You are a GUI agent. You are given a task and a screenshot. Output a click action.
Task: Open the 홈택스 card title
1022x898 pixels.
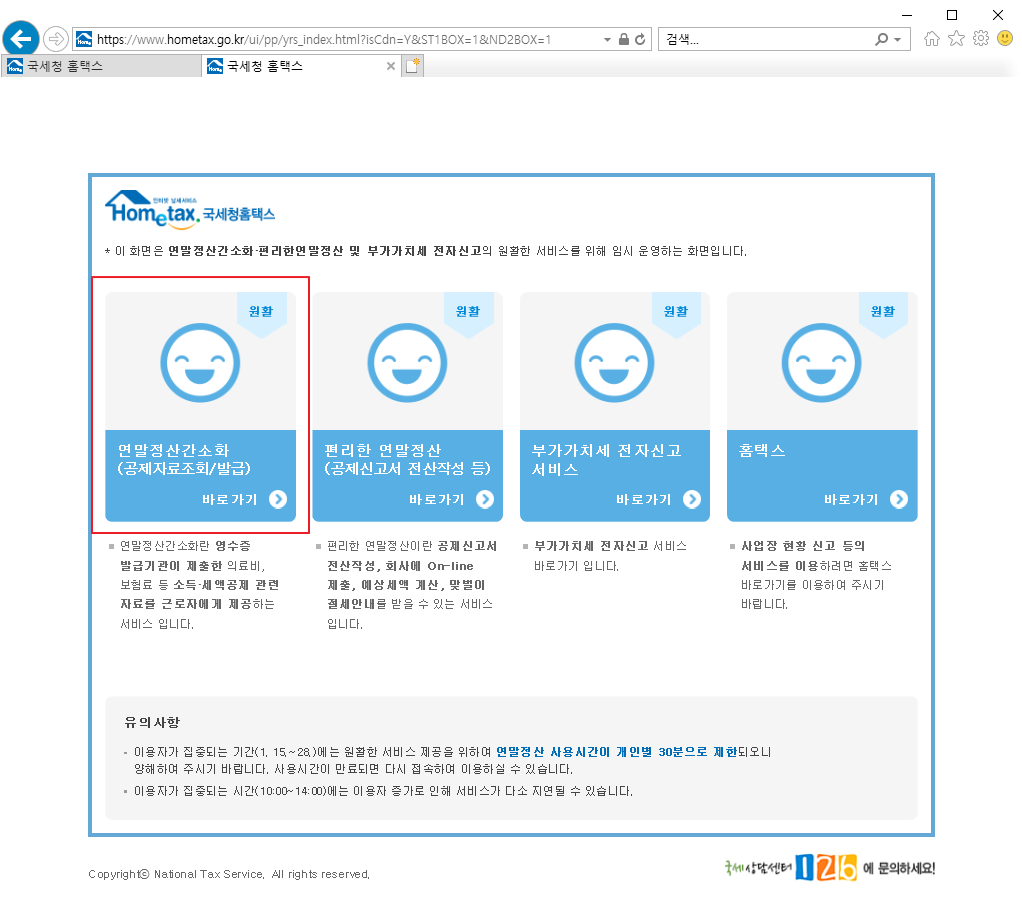tap(762, 450)
